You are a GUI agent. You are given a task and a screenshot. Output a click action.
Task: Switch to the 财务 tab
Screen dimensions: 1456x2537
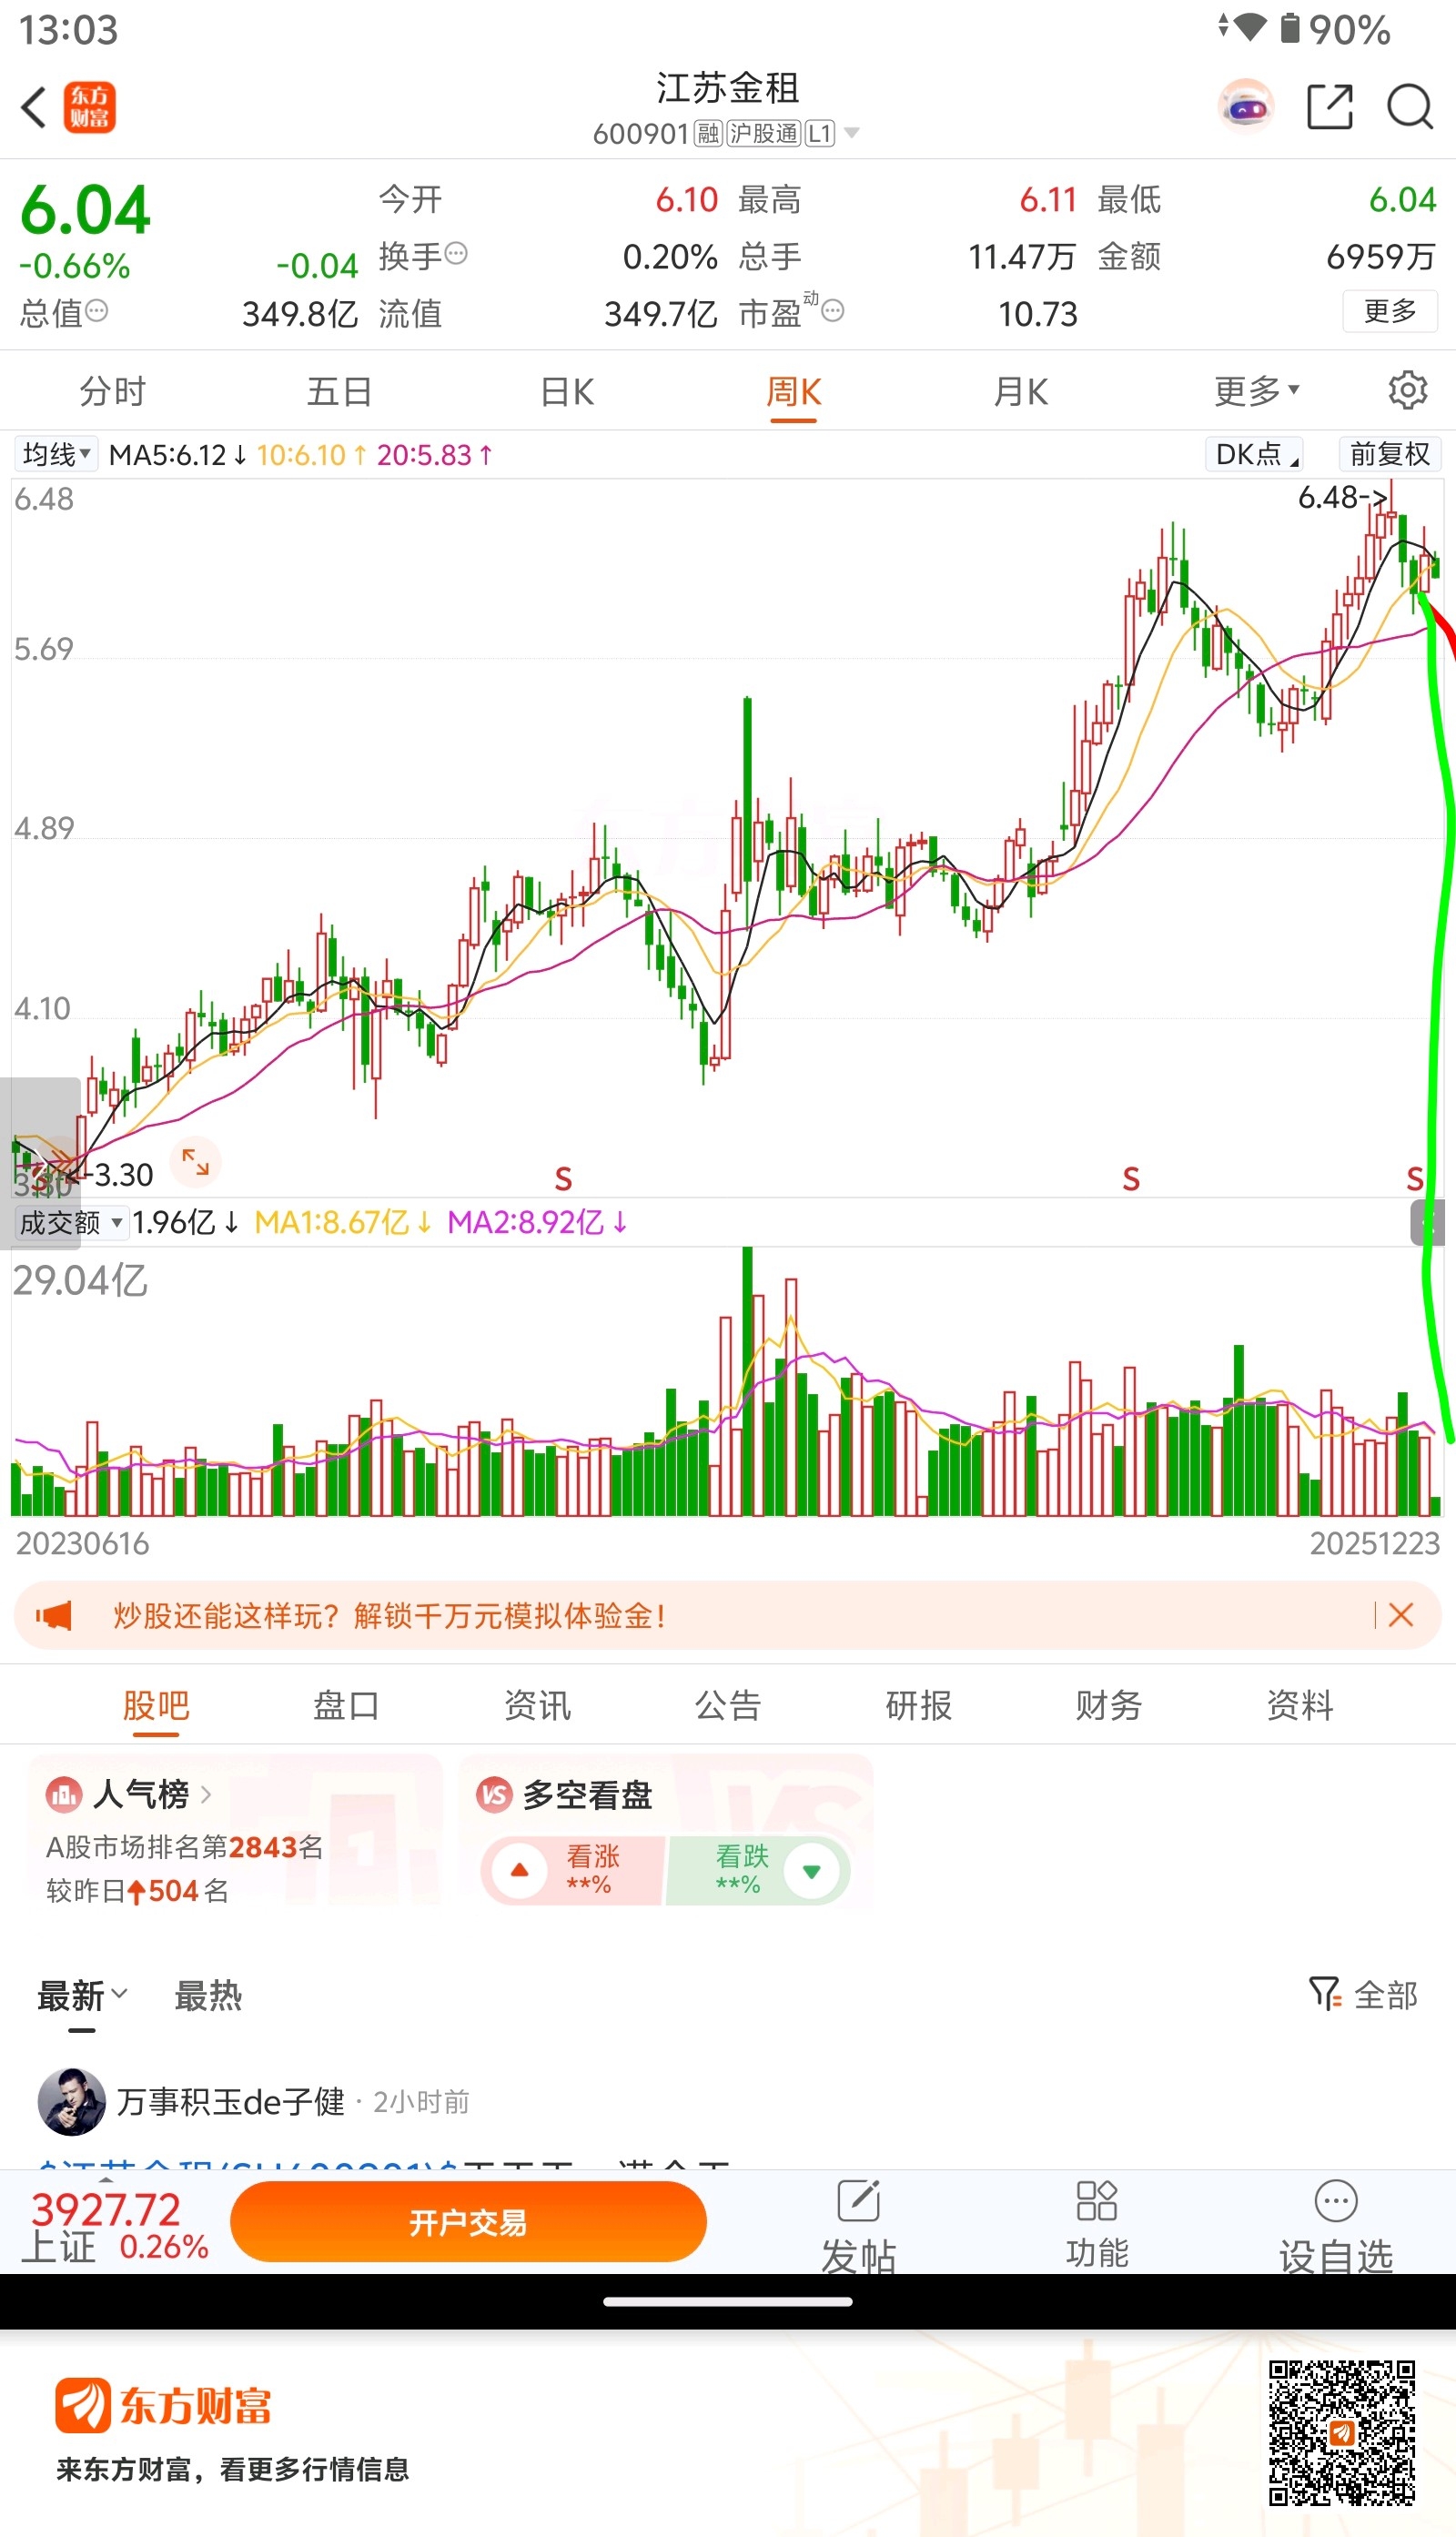(x=1108, y=1705)
